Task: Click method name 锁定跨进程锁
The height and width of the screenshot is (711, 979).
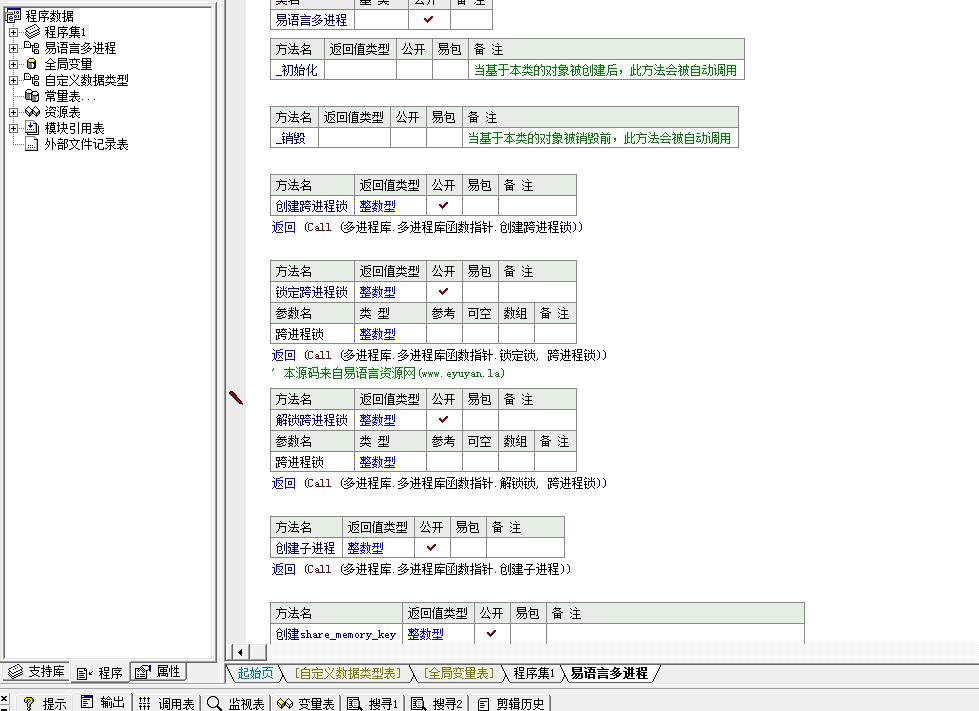Action: (x=312, y=292)
